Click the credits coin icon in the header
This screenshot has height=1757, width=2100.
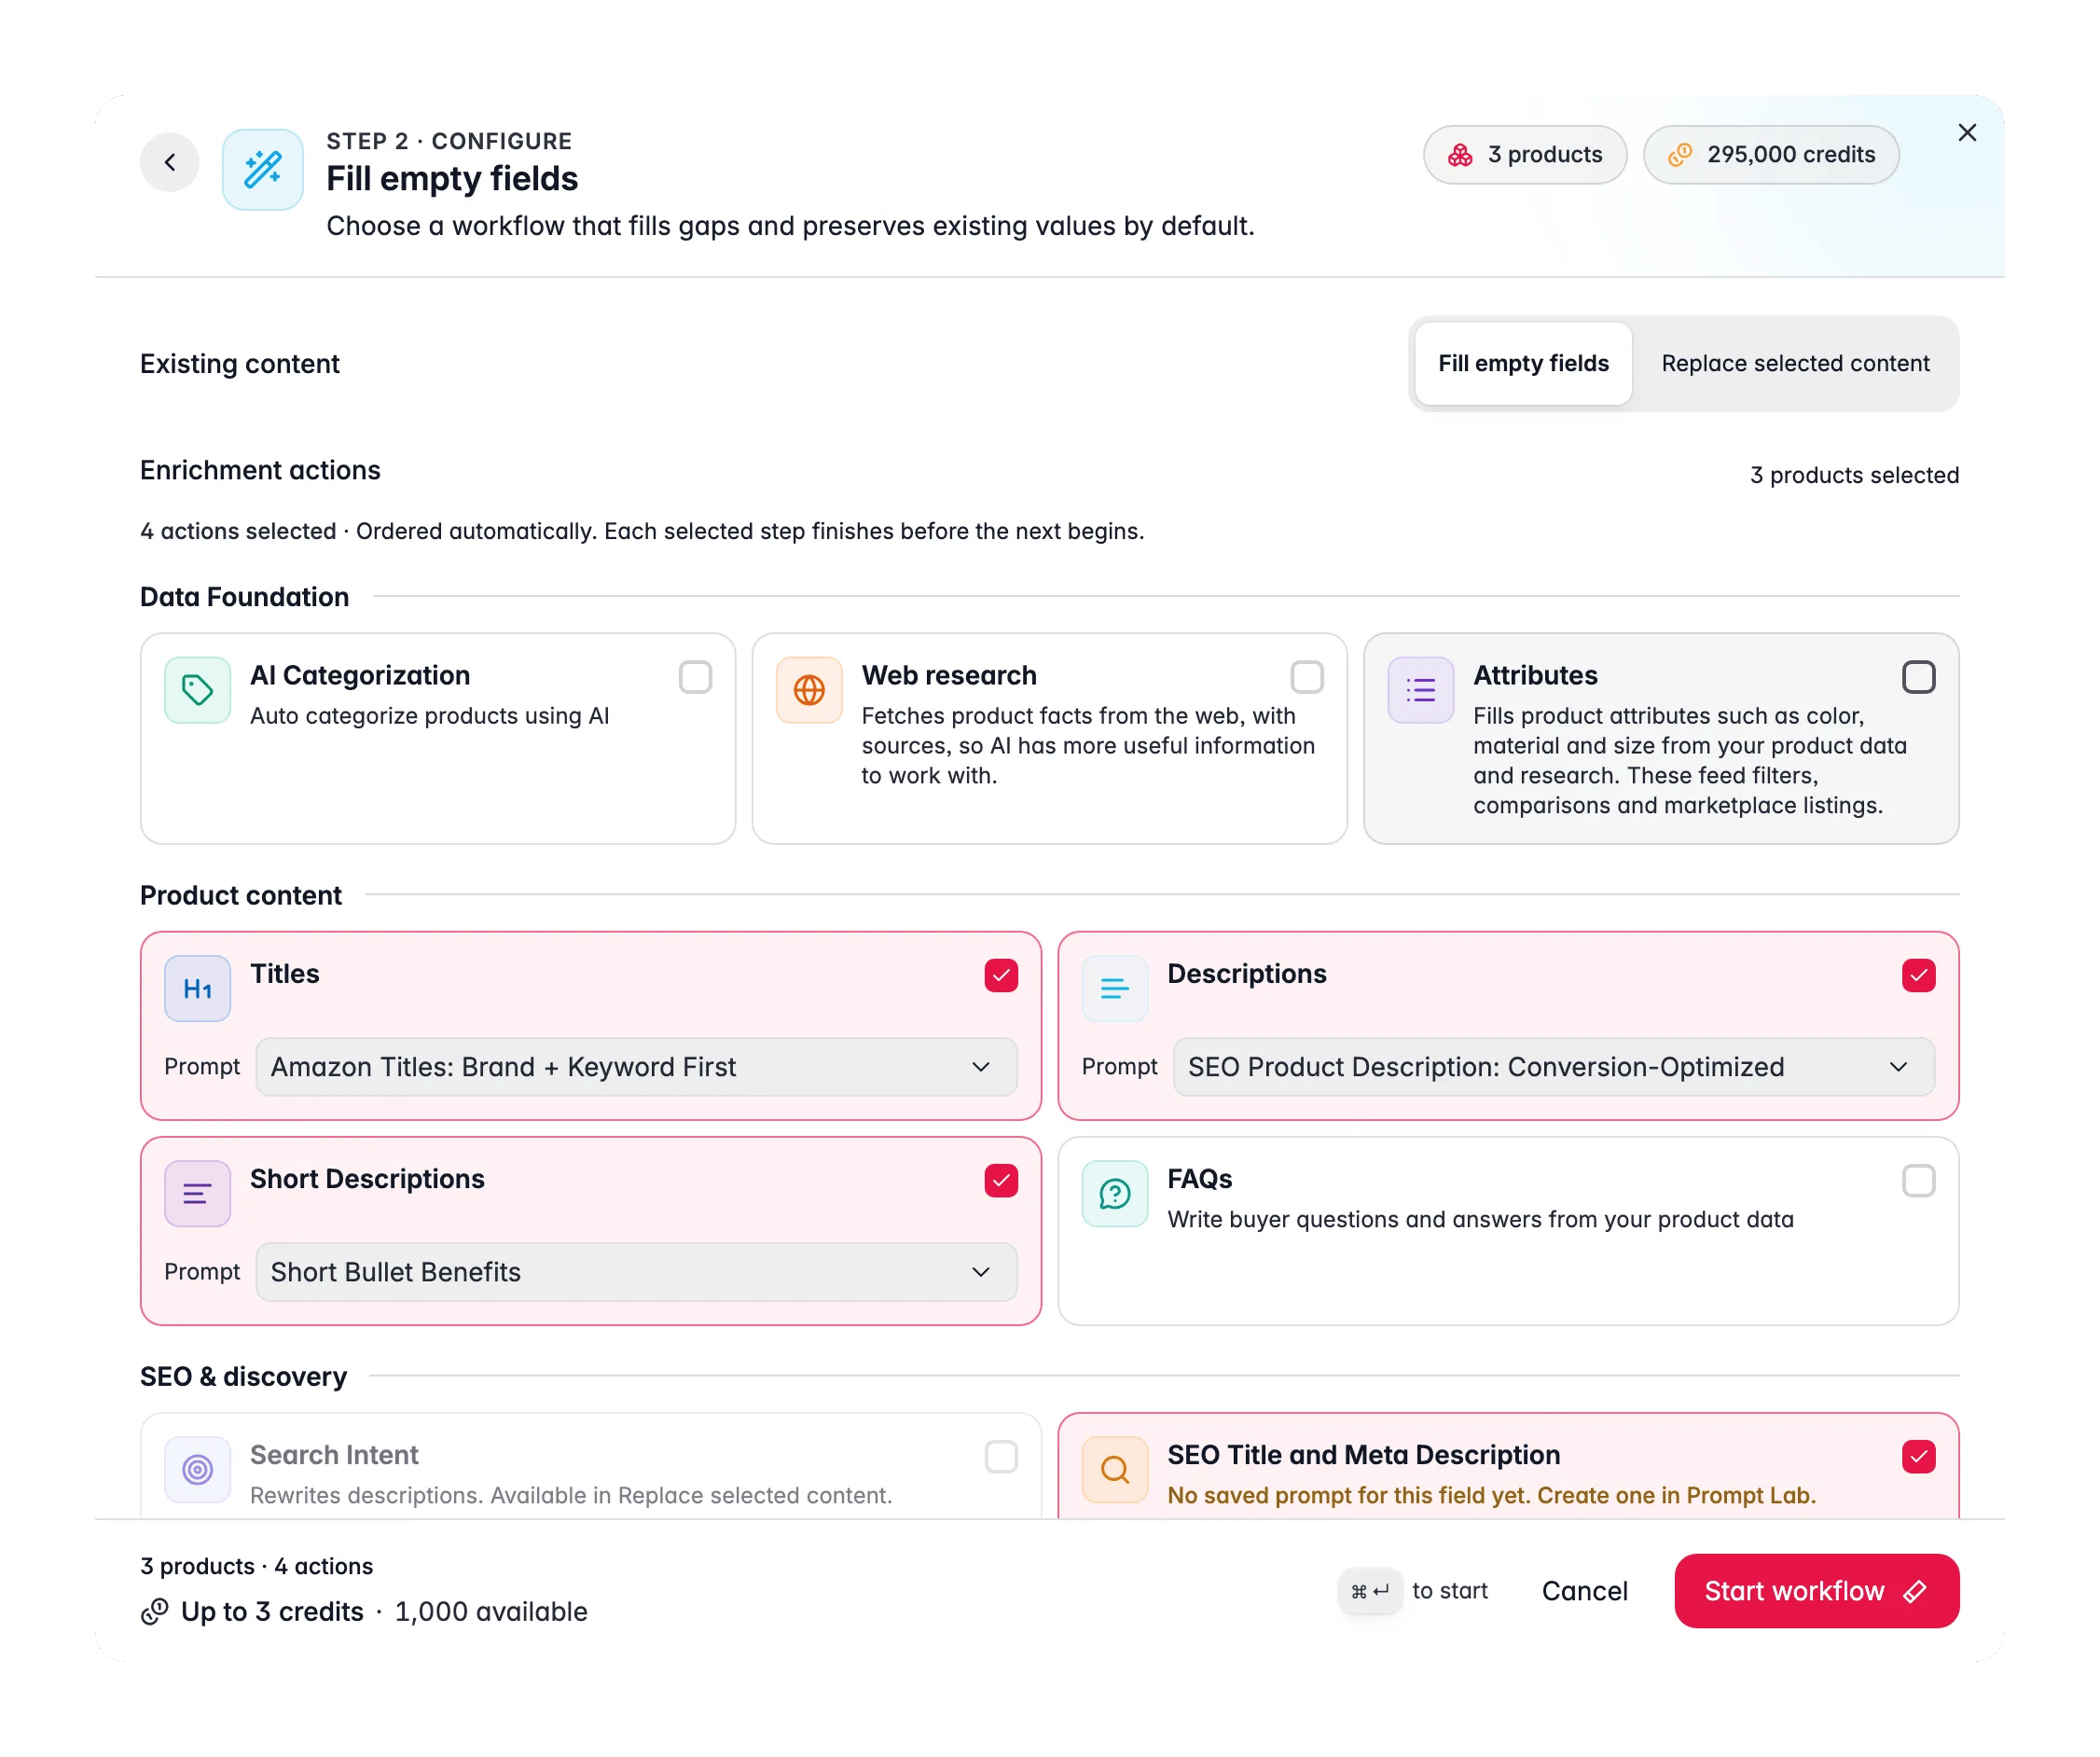point(1680,155)
